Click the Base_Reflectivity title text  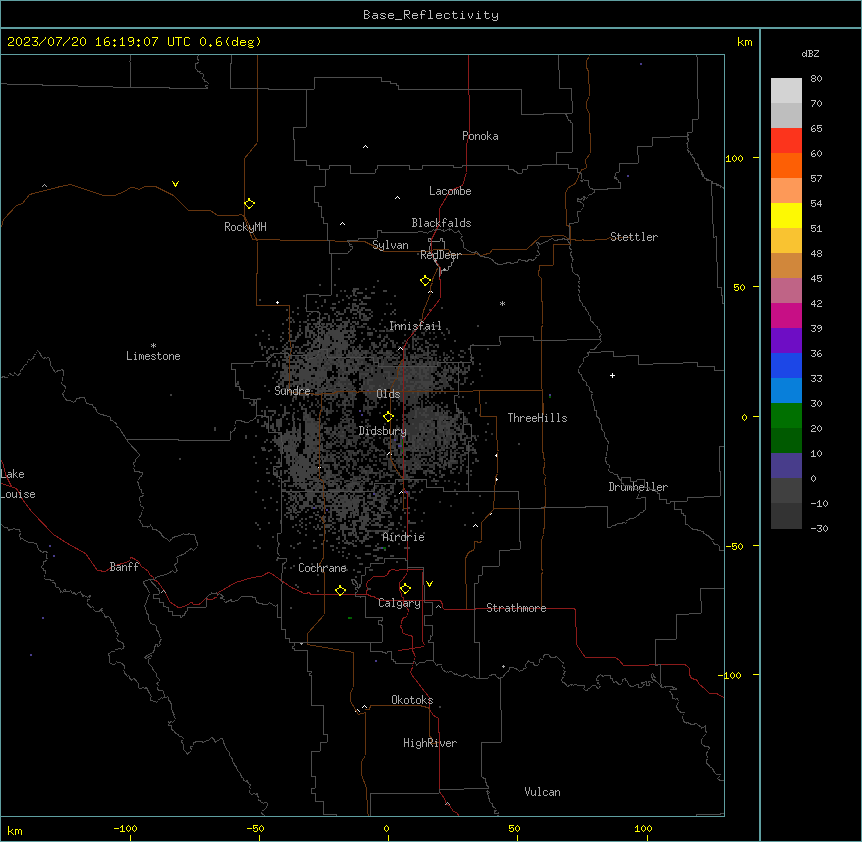(x=431, y=15)
